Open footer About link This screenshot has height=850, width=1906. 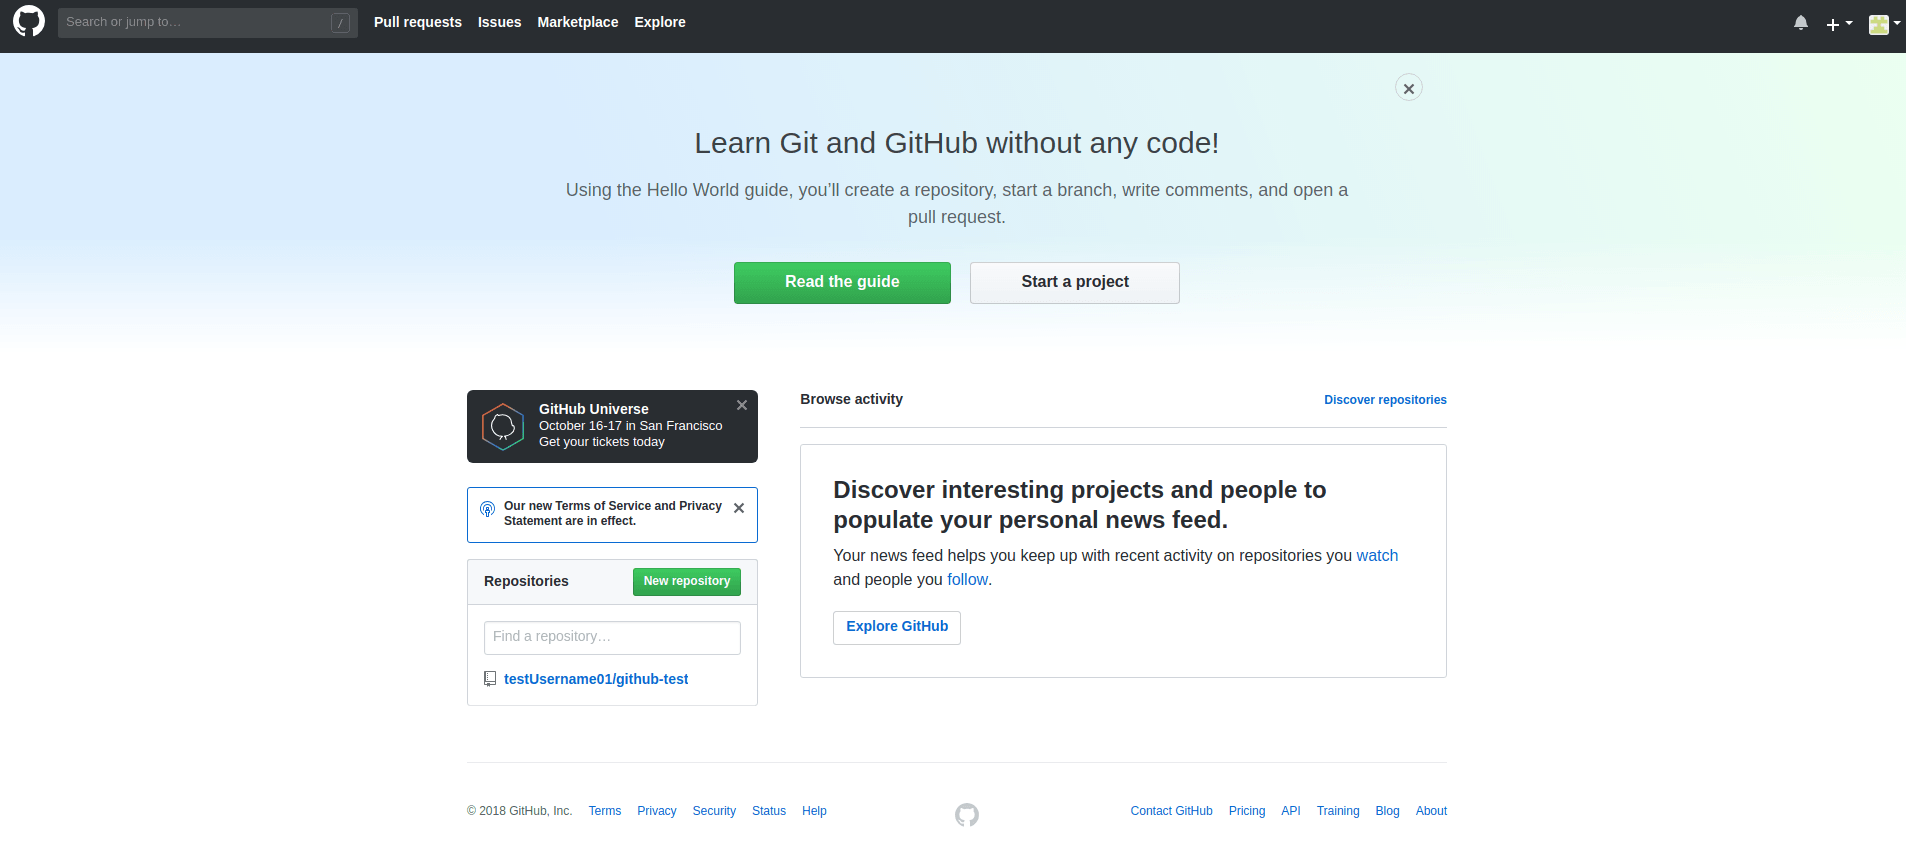[x=1431, y=811]
